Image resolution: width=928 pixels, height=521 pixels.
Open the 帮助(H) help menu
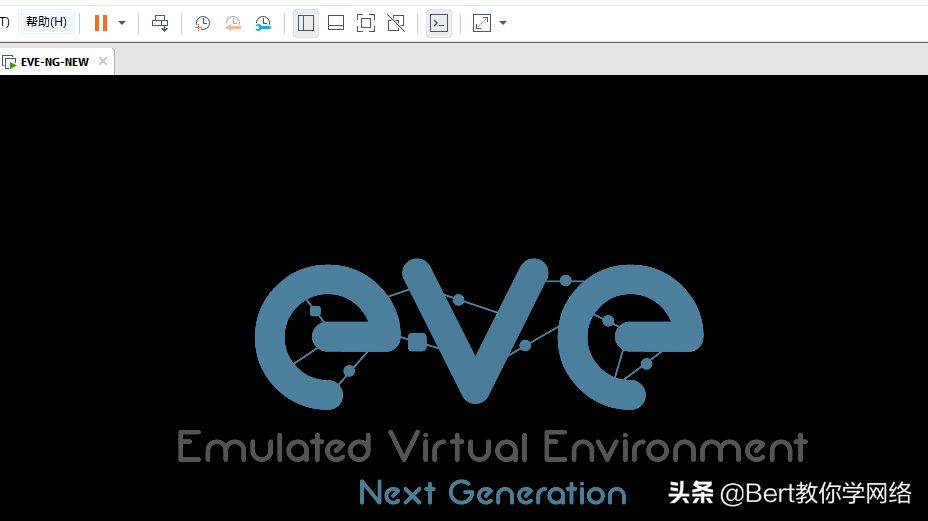point(46,22)
